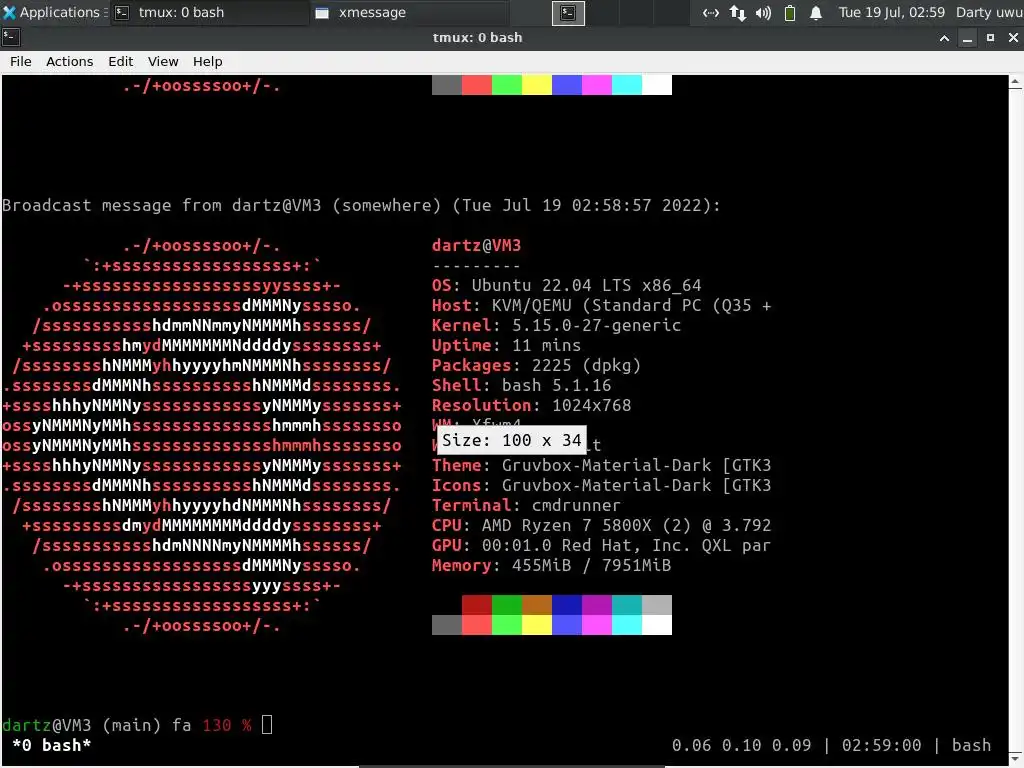Click the 'Shell: bash 5.1.16' line
The width and height of the screenshot is (1024, 768).
[x=521, y=385]
